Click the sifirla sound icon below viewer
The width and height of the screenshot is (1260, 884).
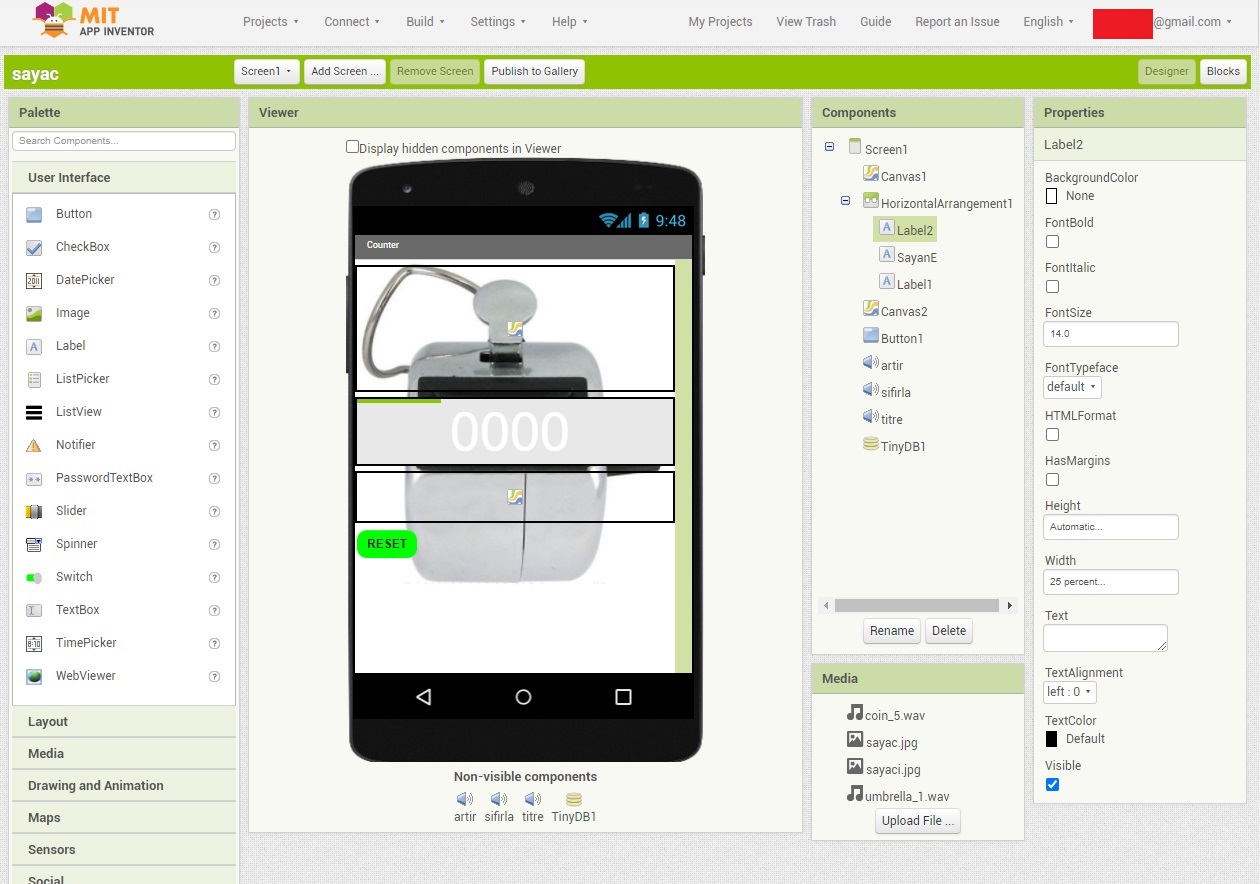(x=499, y=799)
